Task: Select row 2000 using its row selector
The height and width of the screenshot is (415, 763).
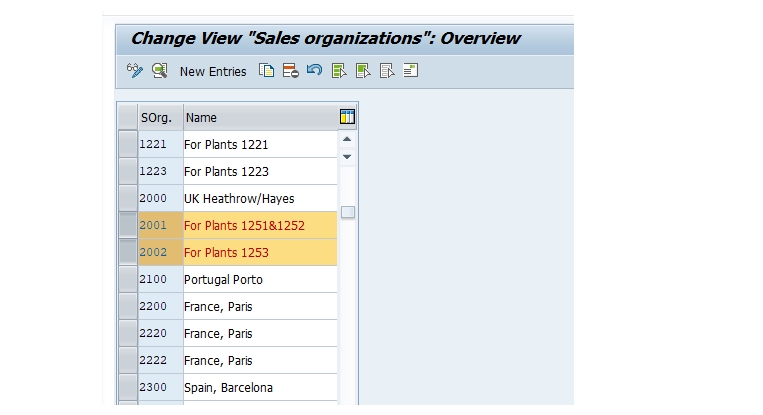Action: [x=128, y=198]
